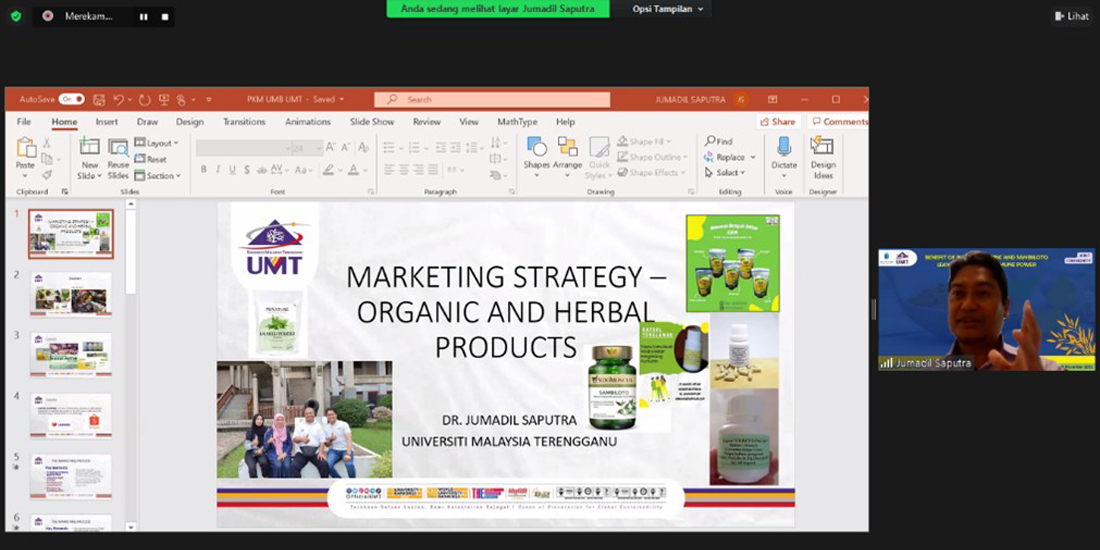Select slide 3 thumbnail

coord(71,355)
